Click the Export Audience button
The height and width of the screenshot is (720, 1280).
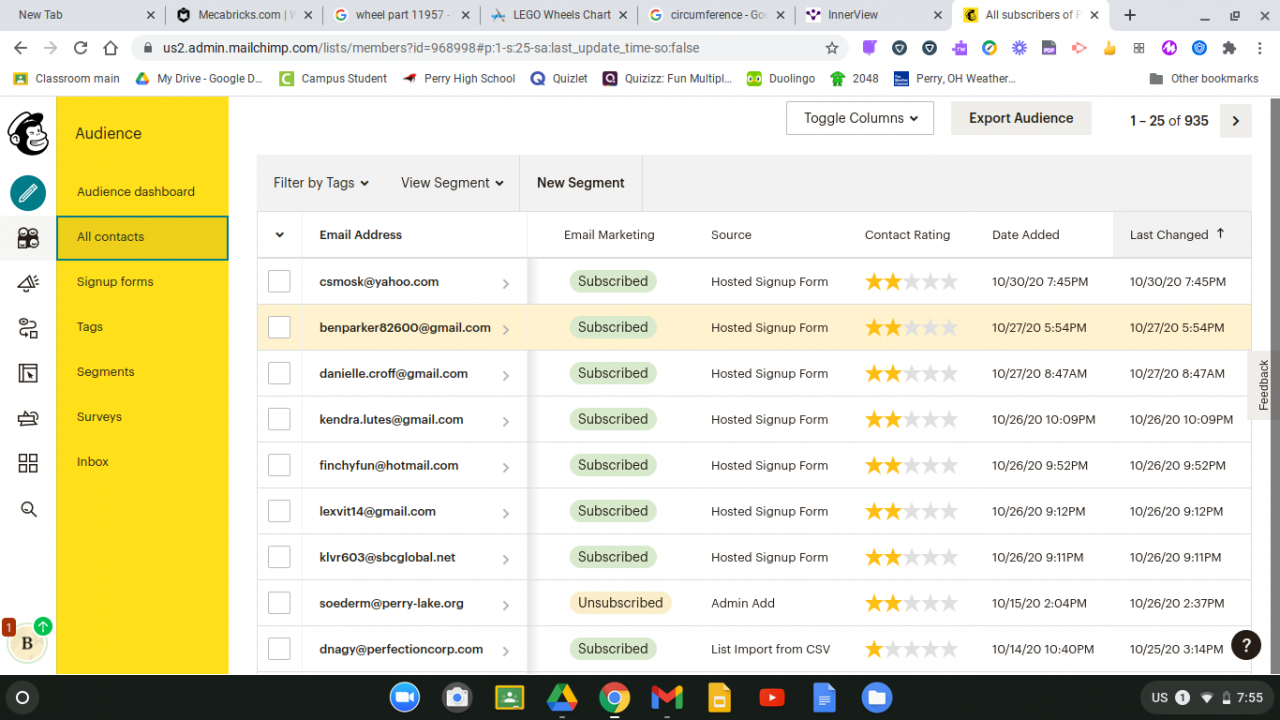[x=1021, y=118]
